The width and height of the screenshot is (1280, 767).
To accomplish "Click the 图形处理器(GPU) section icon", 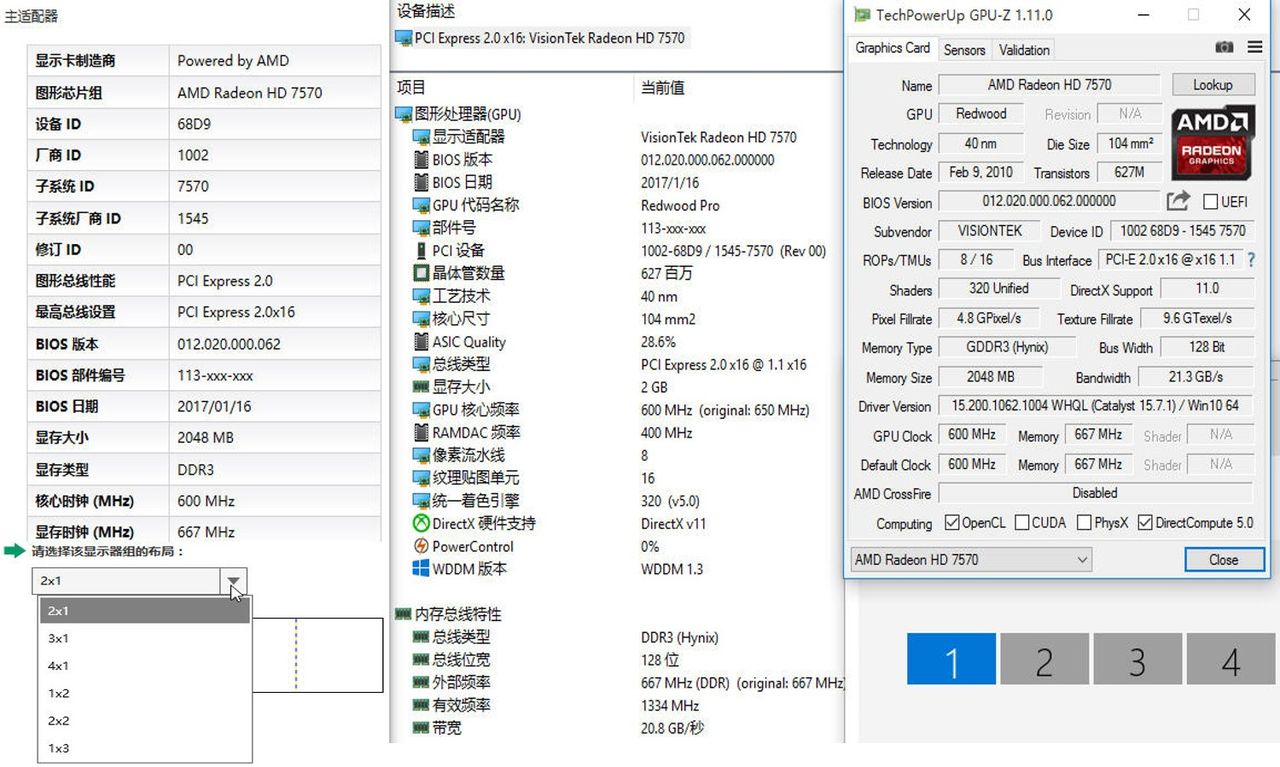I will [x=404, y=114].
